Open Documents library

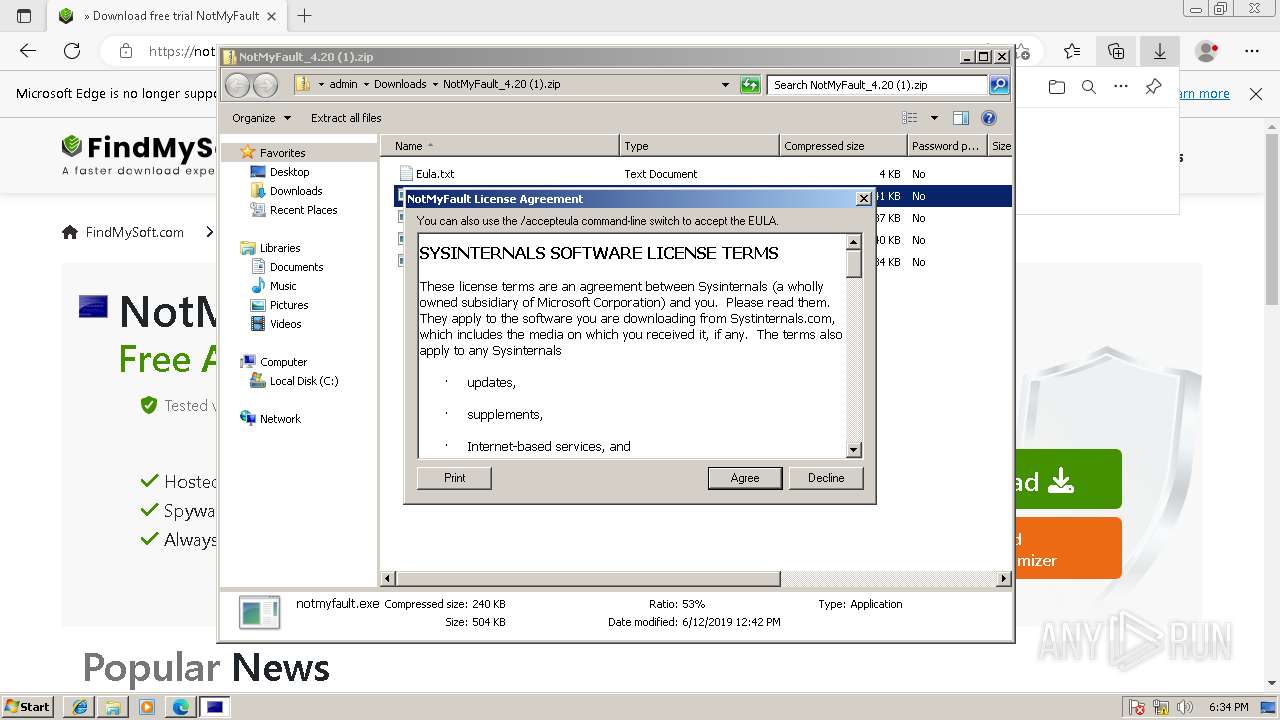(296, 267)
